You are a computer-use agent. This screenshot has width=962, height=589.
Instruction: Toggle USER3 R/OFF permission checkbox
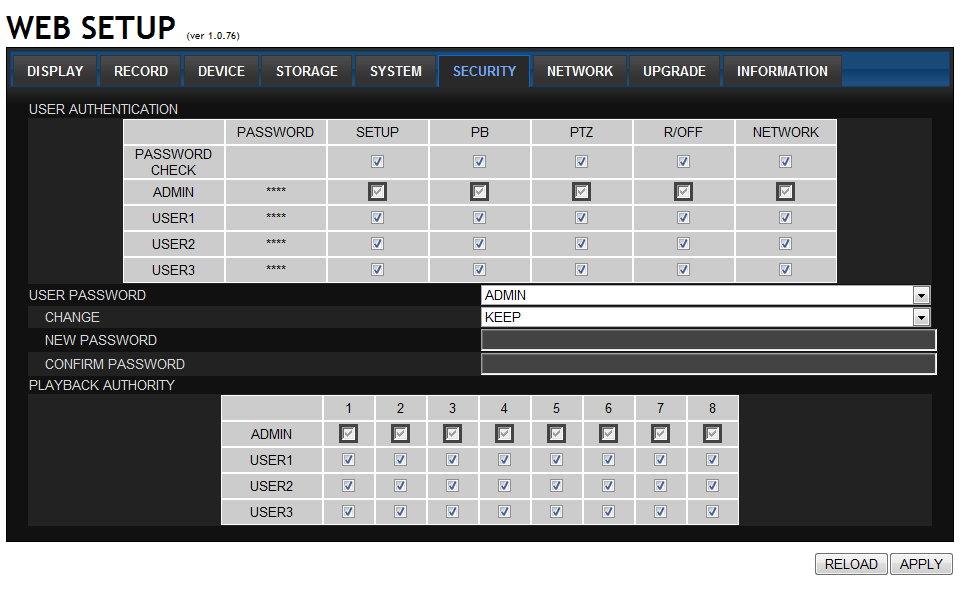pyautogui.click(x=683, y=269)
